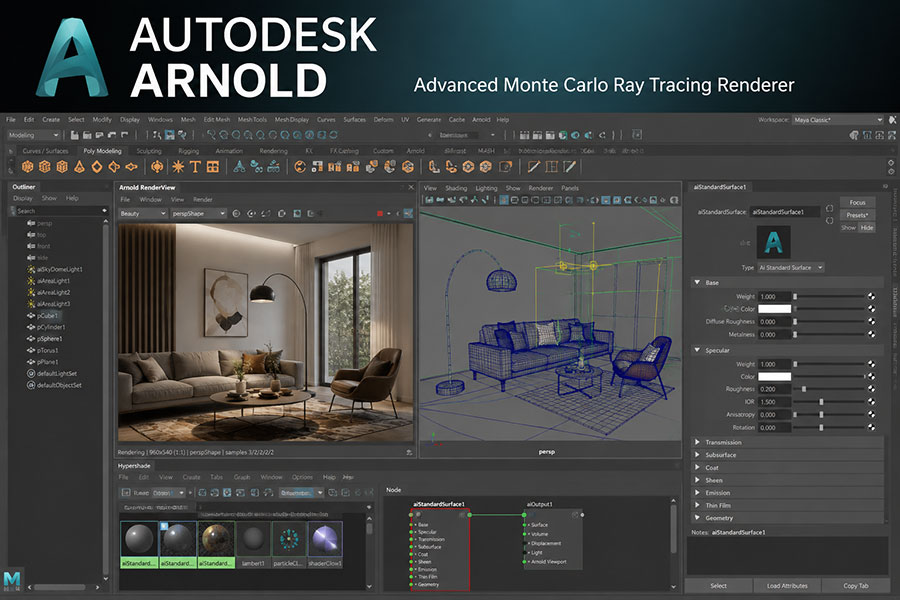Toggle highlighted wireframe viewport button
This screenshot has width=900, height=600.
click(503, 200)
